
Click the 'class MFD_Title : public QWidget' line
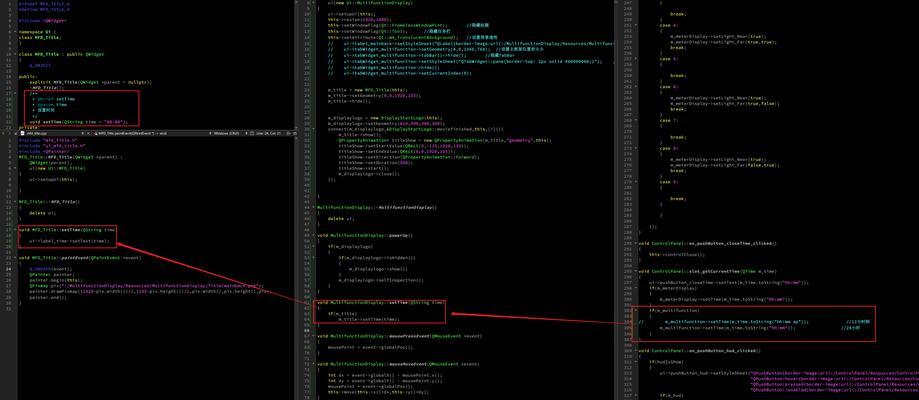click(61, 54)
